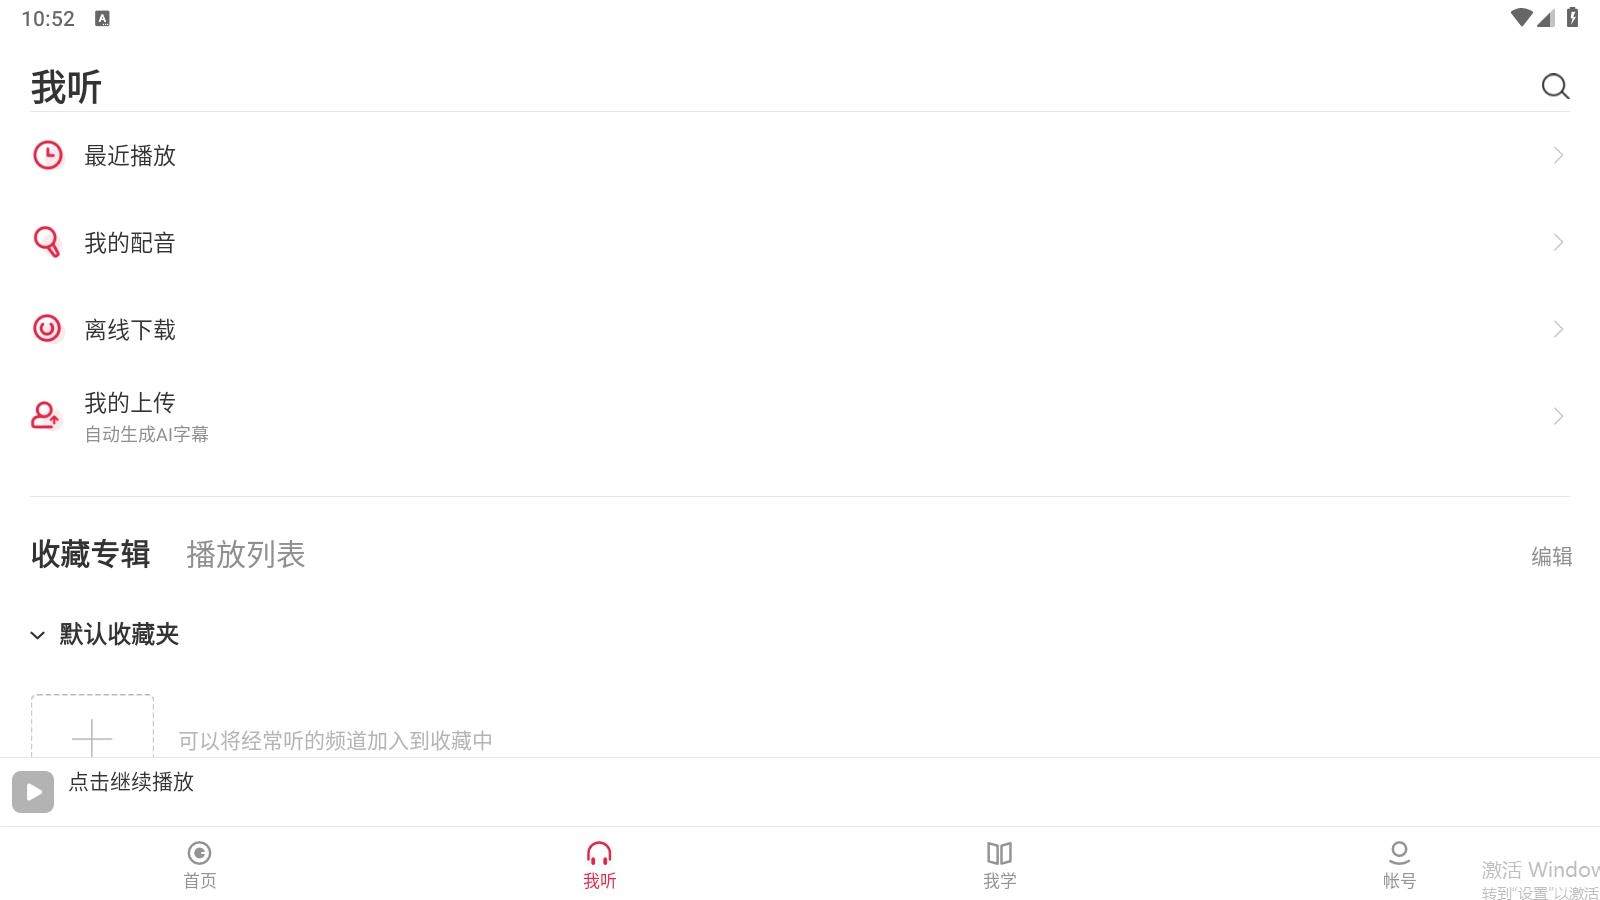Open 帐号 account icon tab
Image resolution: width=1600 pixels, height=900 pixels.
(1399, 853)
